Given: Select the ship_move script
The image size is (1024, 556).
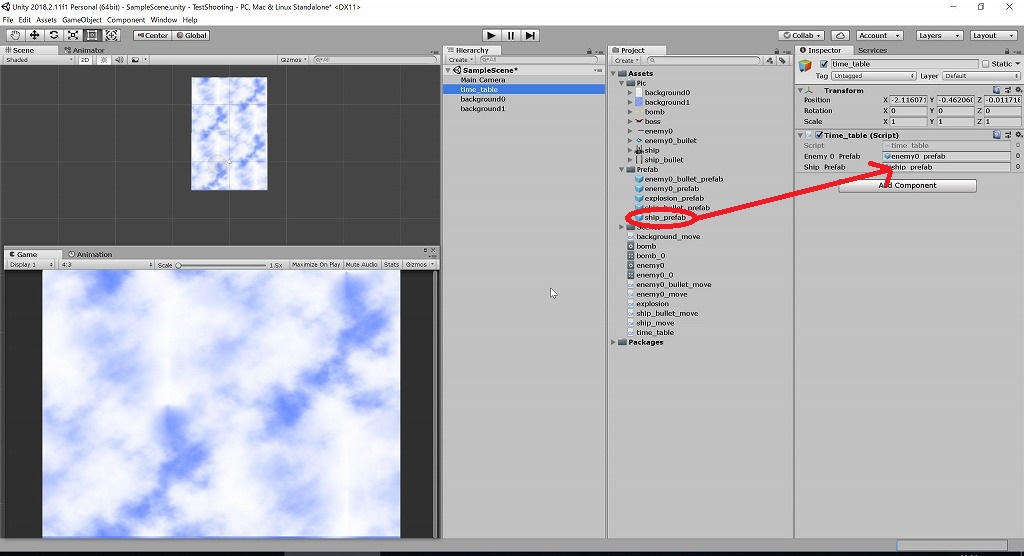Looking at the screenshot, I should tap(655, 323).
